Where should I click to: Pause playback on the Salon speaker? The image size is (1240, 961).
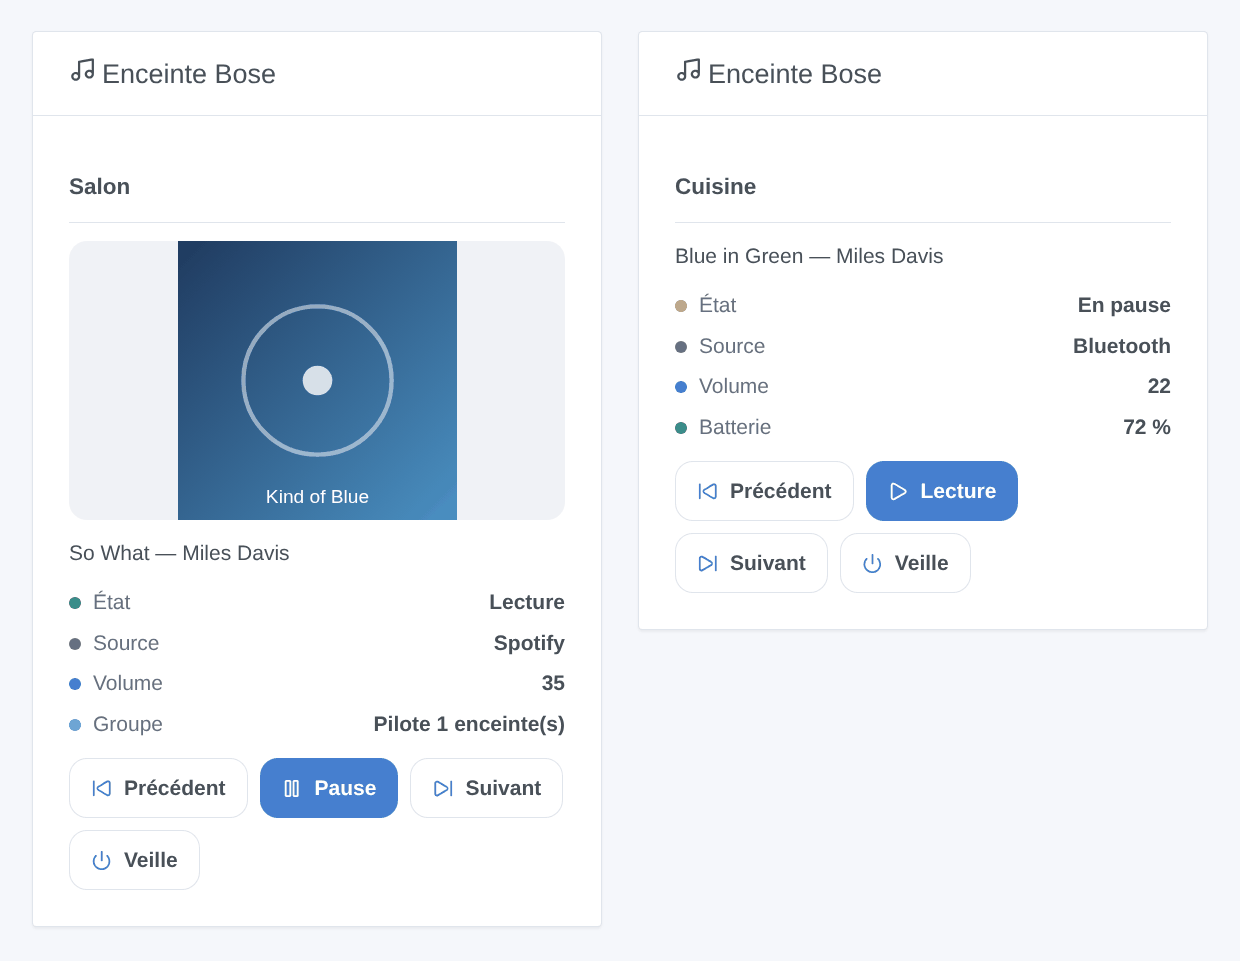[329, 788]
